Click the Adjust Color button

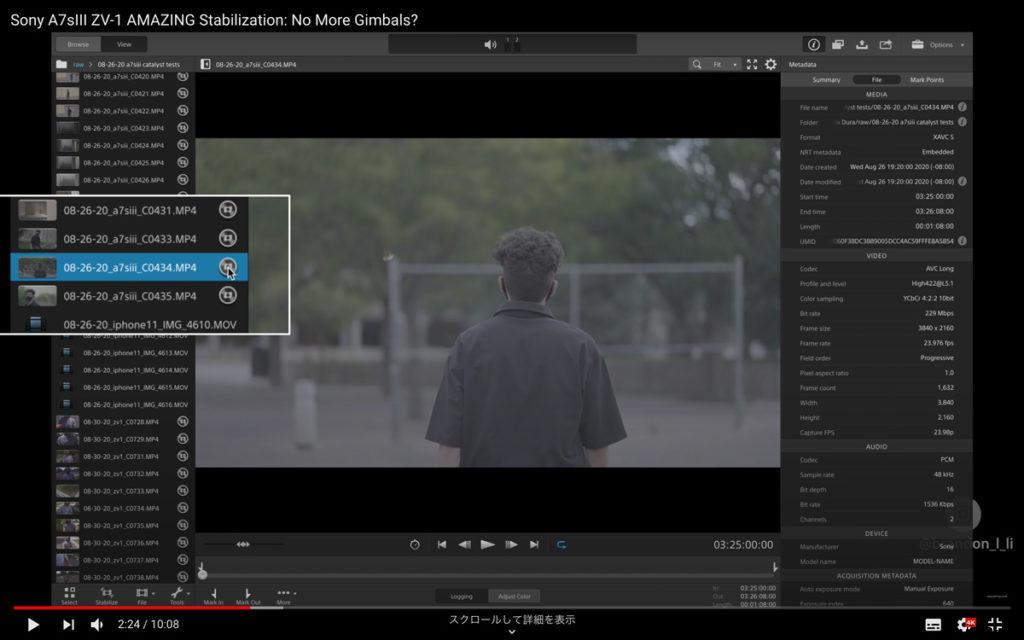point(516,596)
